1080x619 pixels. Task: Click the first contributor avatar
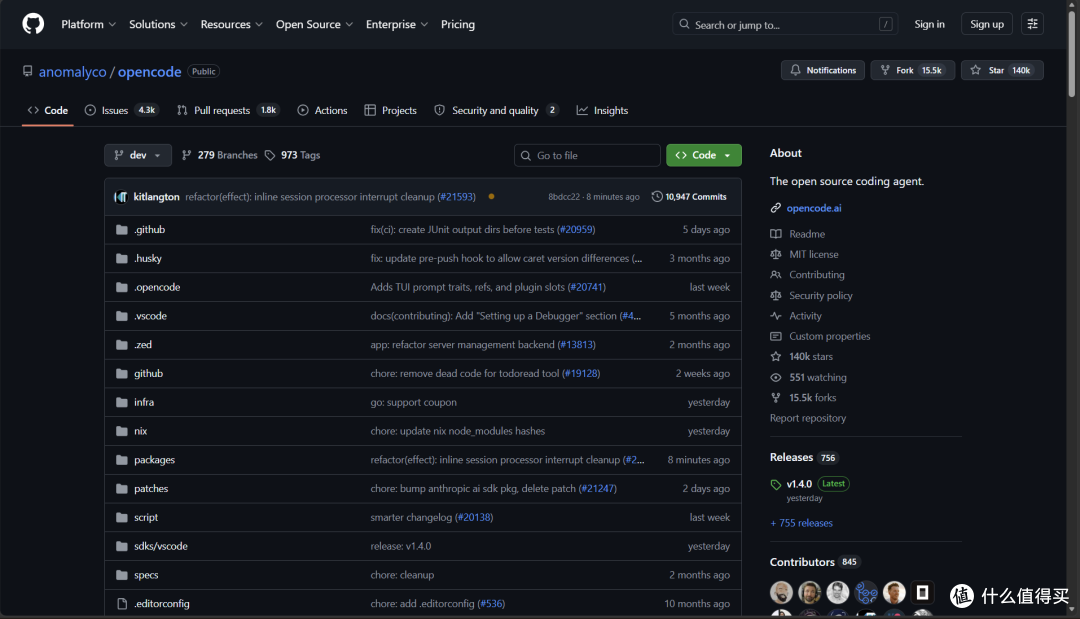(x=781, y=592)
